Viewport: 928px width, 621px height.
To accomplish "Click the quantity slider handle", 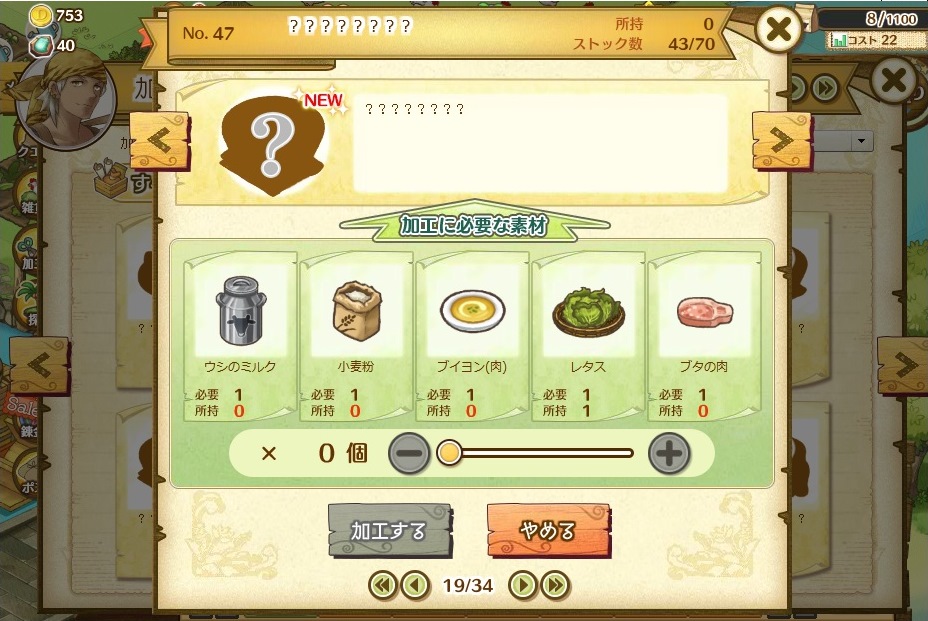I will point(449,453).
